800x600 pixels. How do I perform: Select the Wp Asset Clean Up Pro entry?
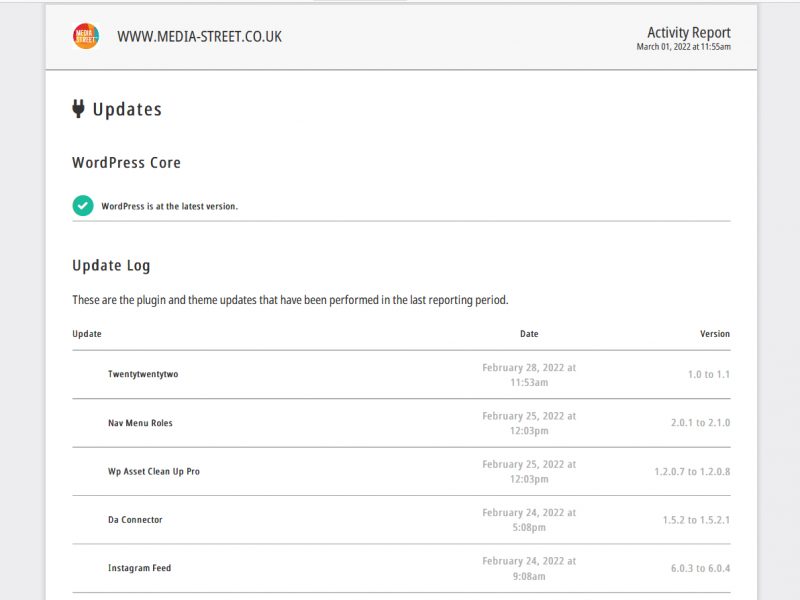click(x=154, y=471)
